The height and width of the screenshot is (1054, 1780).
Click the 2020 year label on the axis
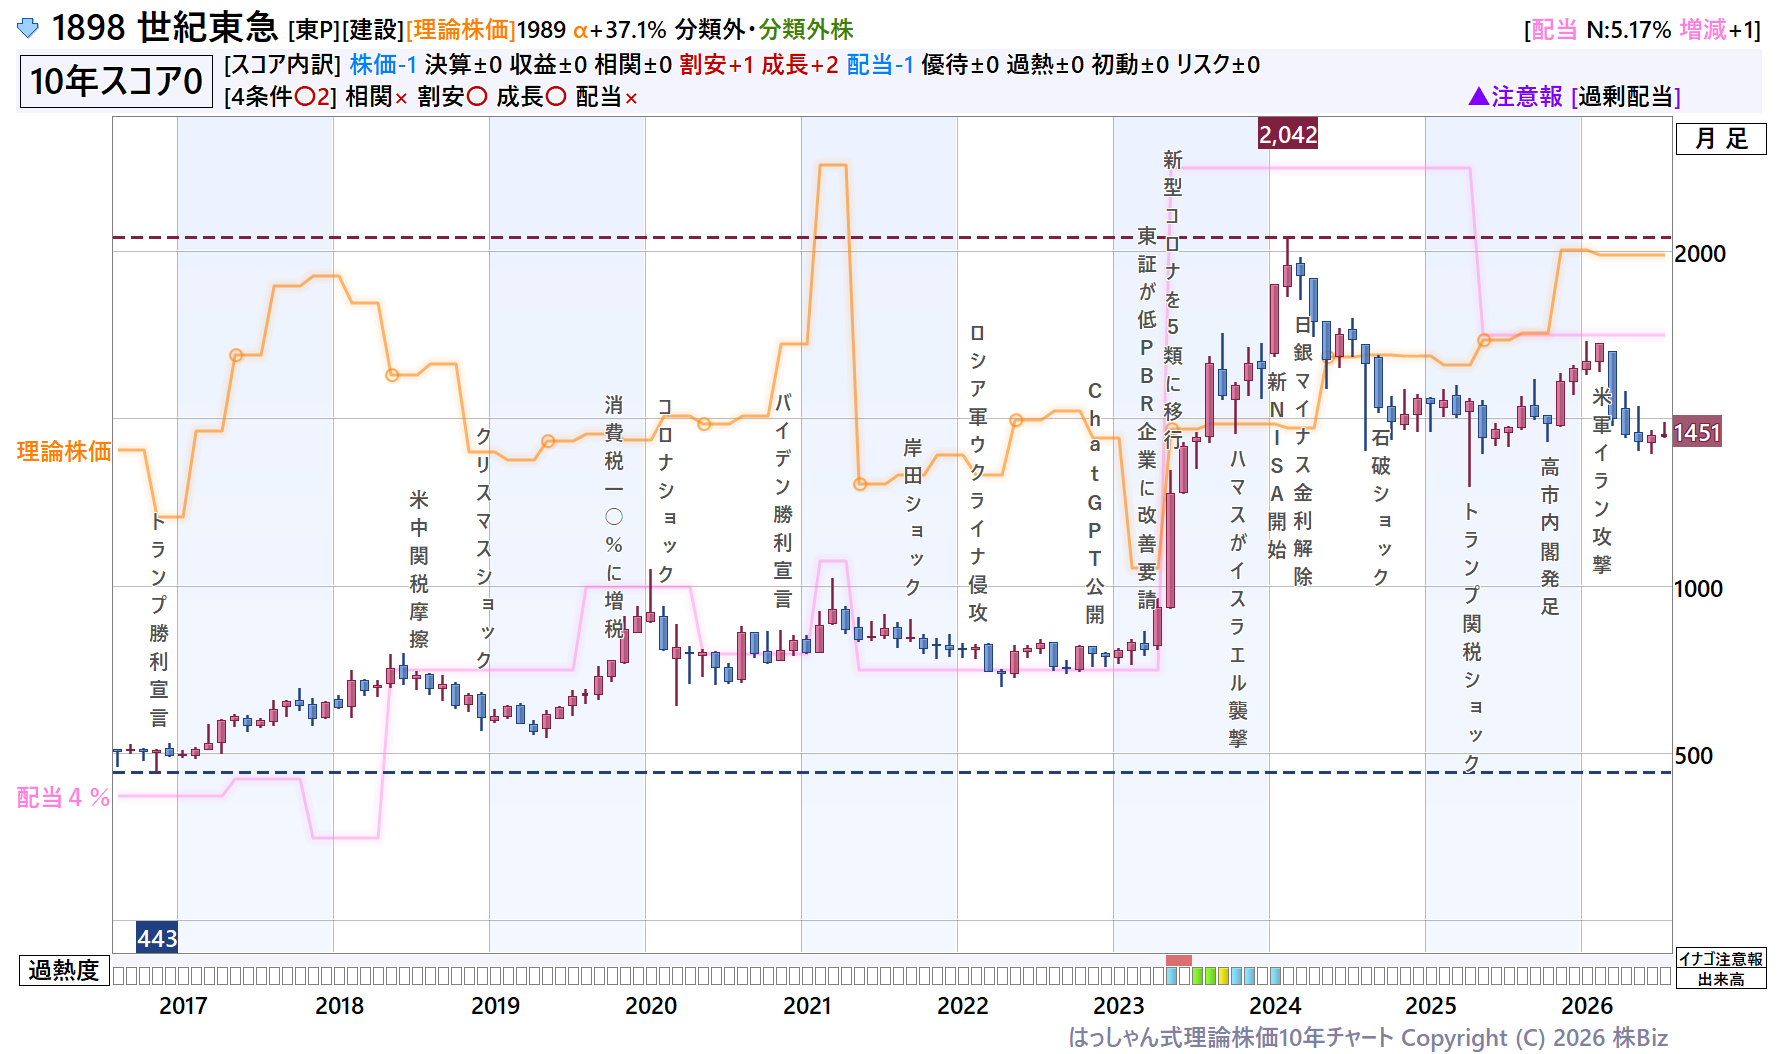[x=651, y=1006]
